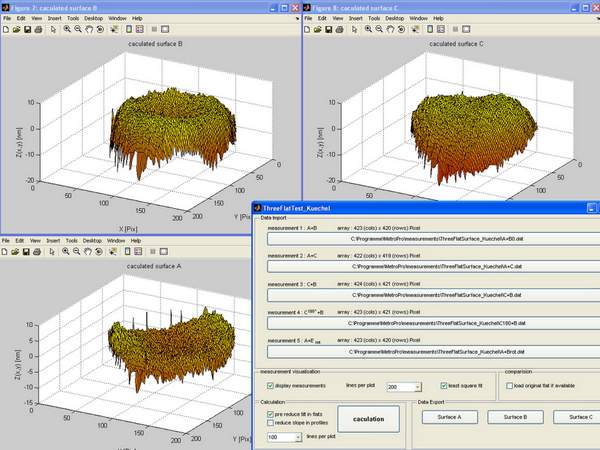Export data with Surface B button

(515, 417)
